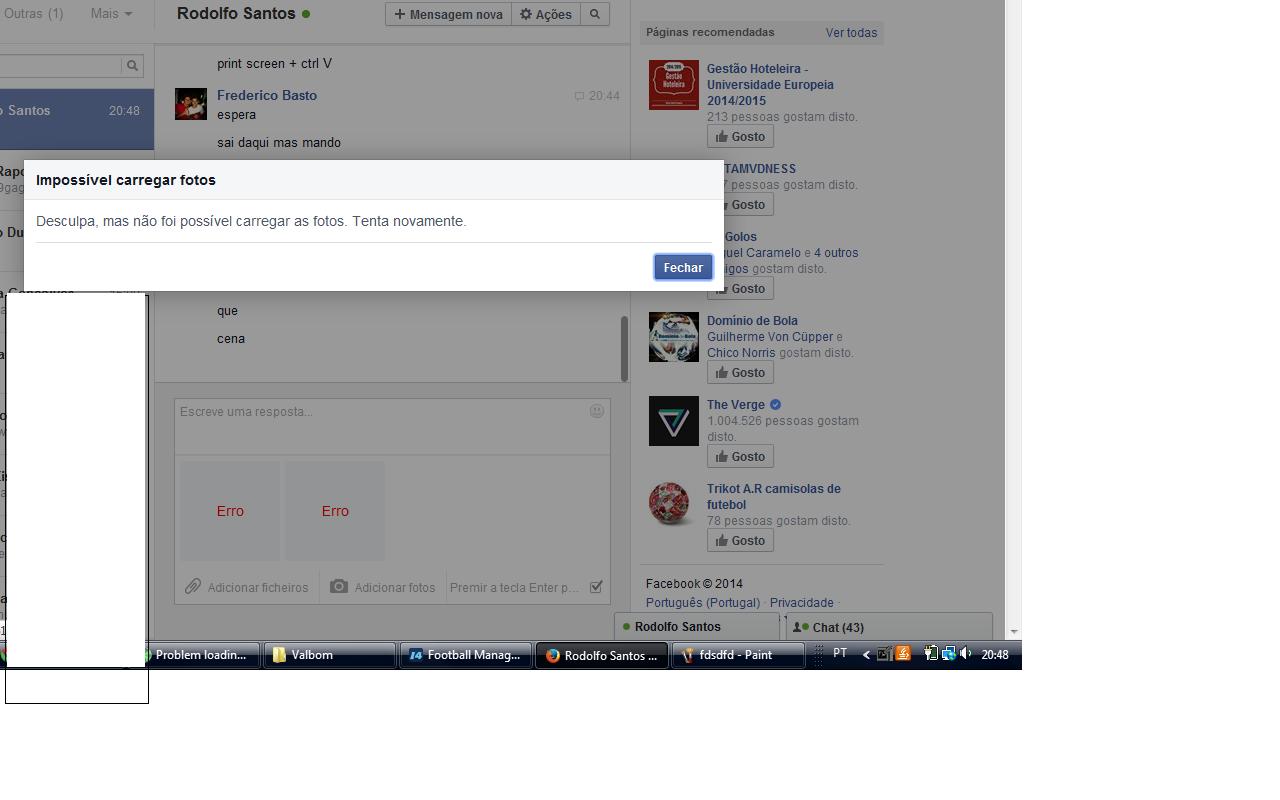Close the photo upload error dialog with Fechar
This screenshot has height=800, width=1280.
pos(683,267)
